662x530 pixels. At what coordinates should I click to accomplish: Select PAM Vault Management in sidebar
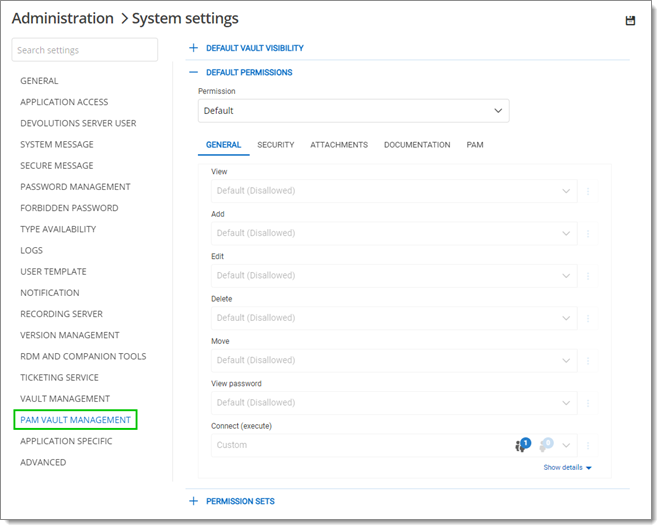pos(76,420)
